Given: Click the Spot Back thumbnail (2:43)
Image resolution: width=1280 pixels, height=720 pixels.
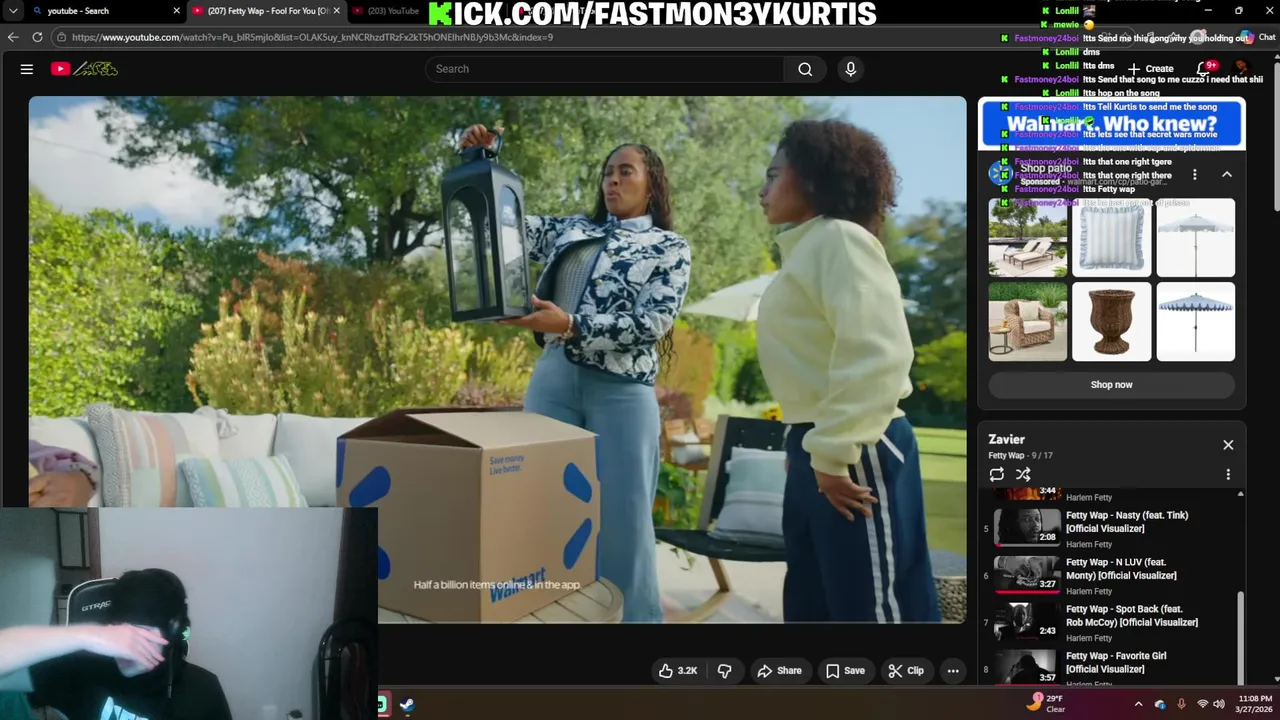Looking at the screenshot, I should point(1027,620).
